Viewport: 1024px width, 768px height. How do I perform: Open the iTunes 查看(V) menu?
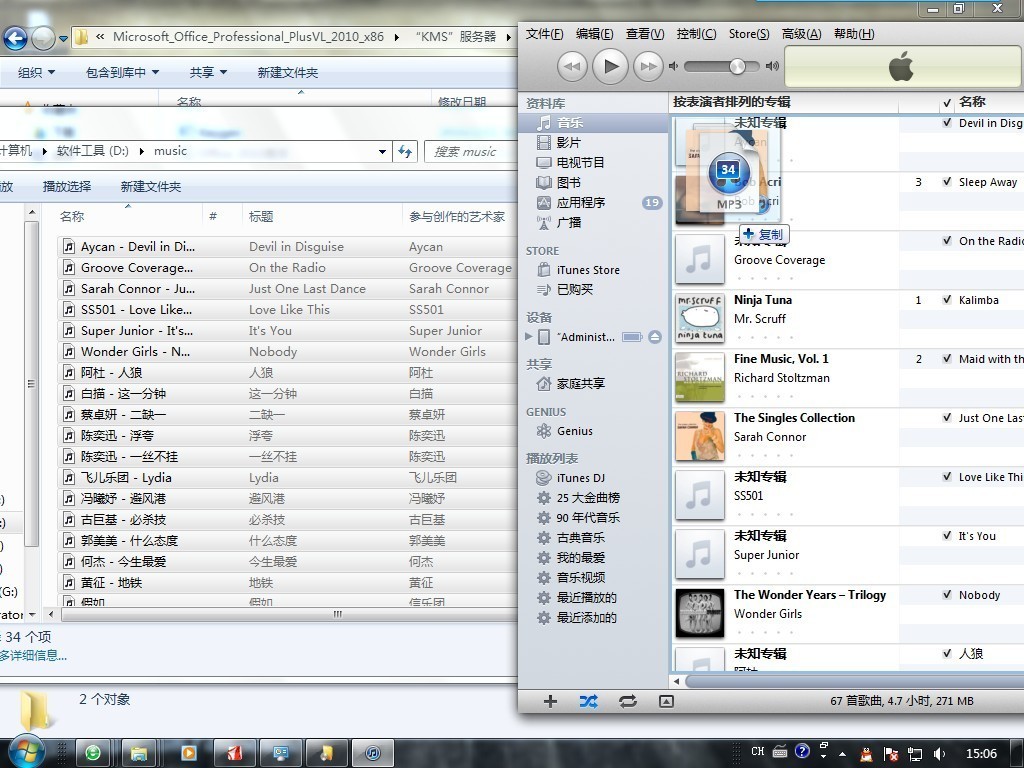(645, 34)
